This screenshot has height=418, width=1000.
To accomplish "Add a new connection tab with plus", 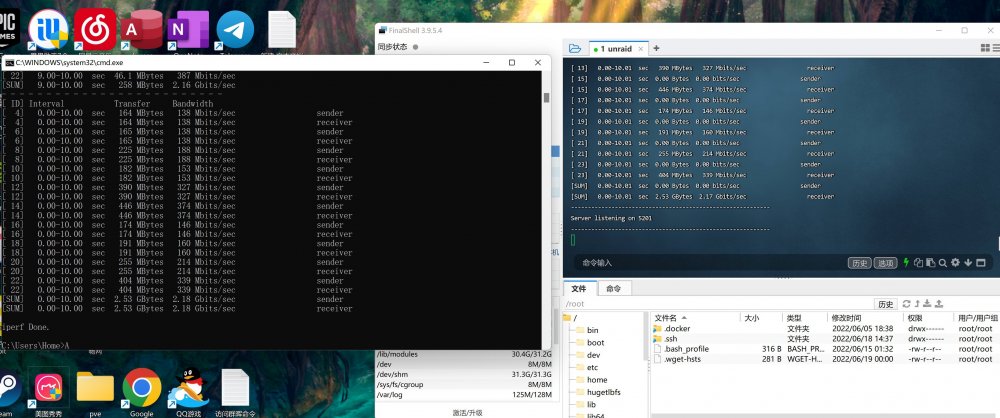I will [x=656, y=49].
